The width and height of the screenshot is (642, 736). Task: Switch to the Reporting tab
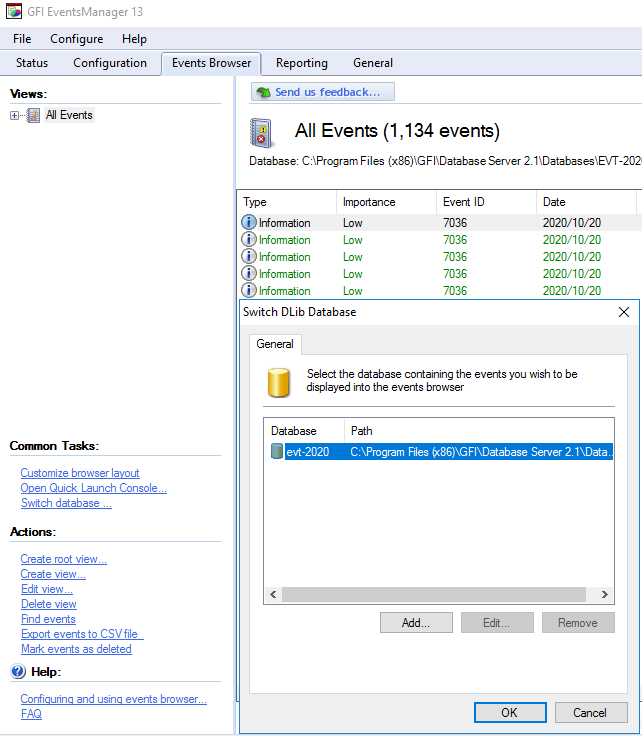tap(302, 63)
